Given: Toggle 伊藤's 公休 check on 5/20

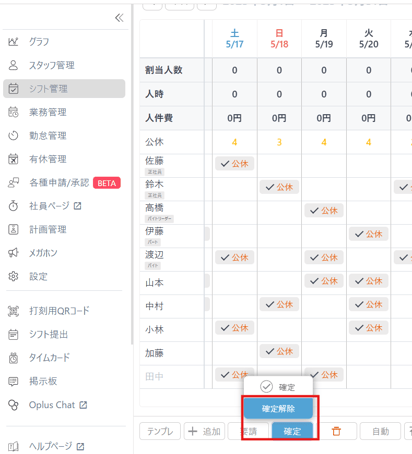Looking at the screenshot, I should click(x=369, y=234).
